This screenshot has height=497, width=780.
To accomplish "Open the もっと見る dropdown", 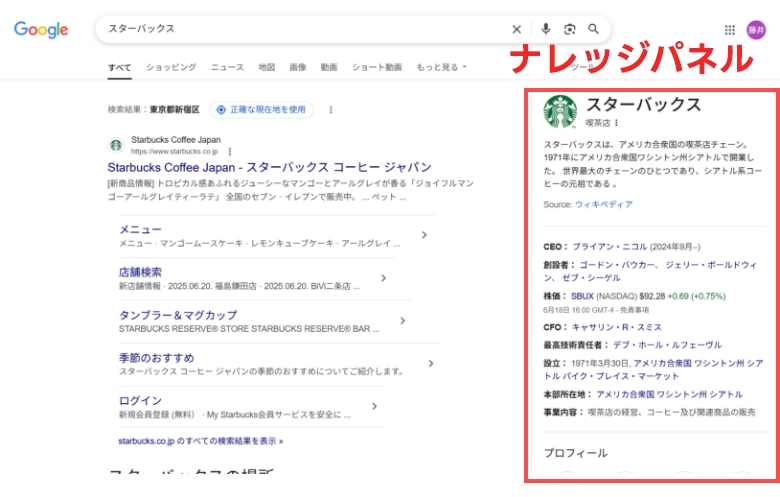I will 442,67.
